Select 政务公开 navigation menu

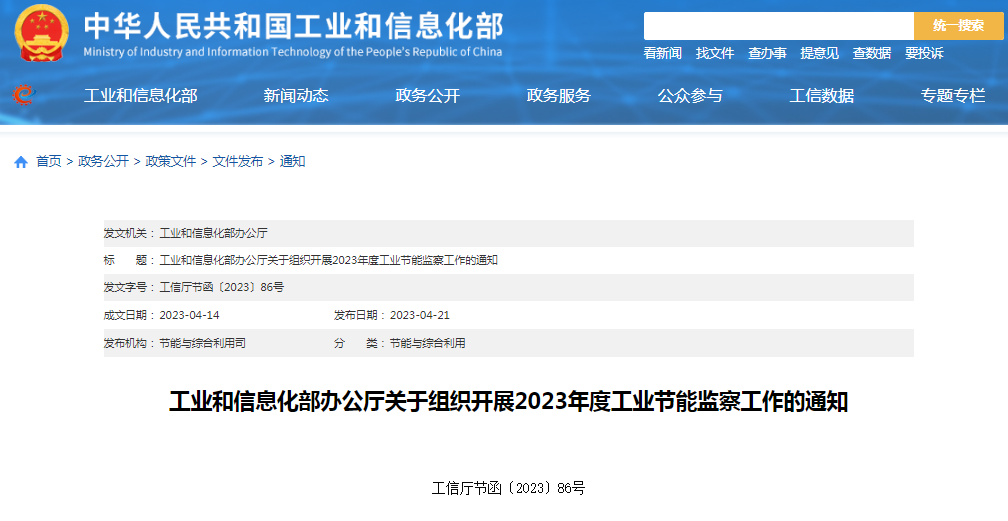(x=428, y=96)
